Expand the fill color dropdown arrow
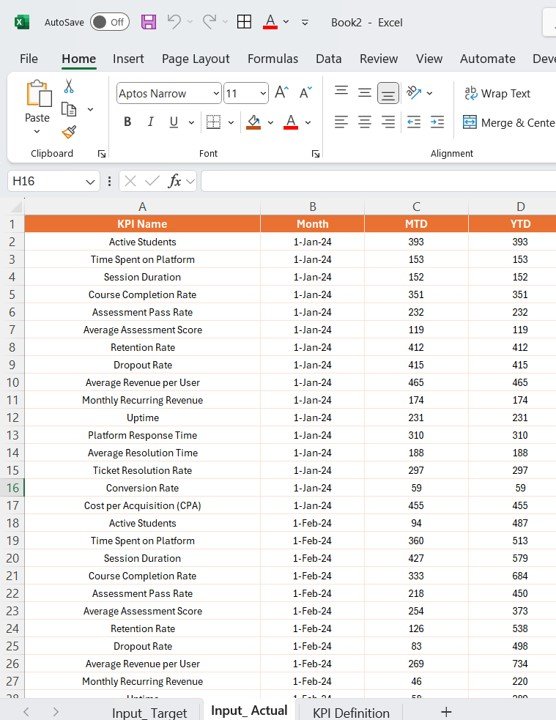 (x=270, y=122)
